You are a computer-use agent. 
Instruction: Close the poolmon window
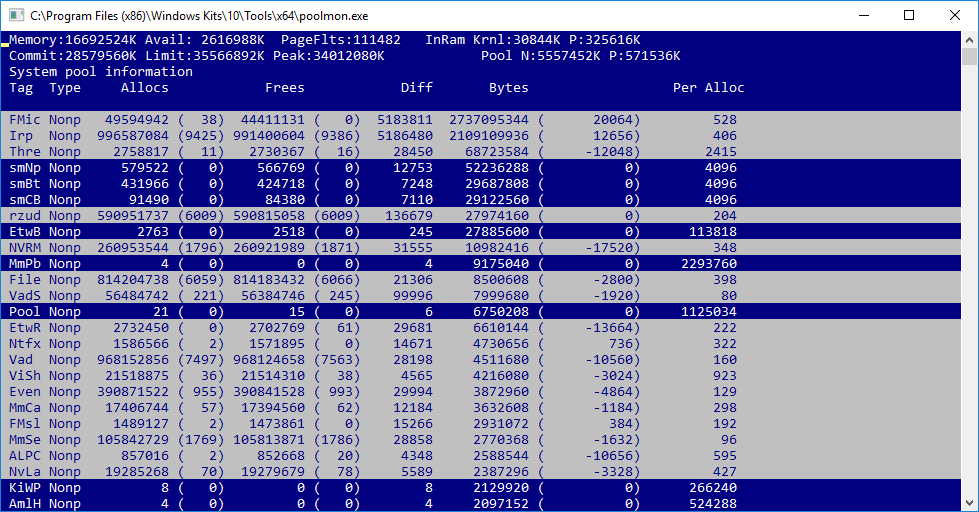coord(955,15)
